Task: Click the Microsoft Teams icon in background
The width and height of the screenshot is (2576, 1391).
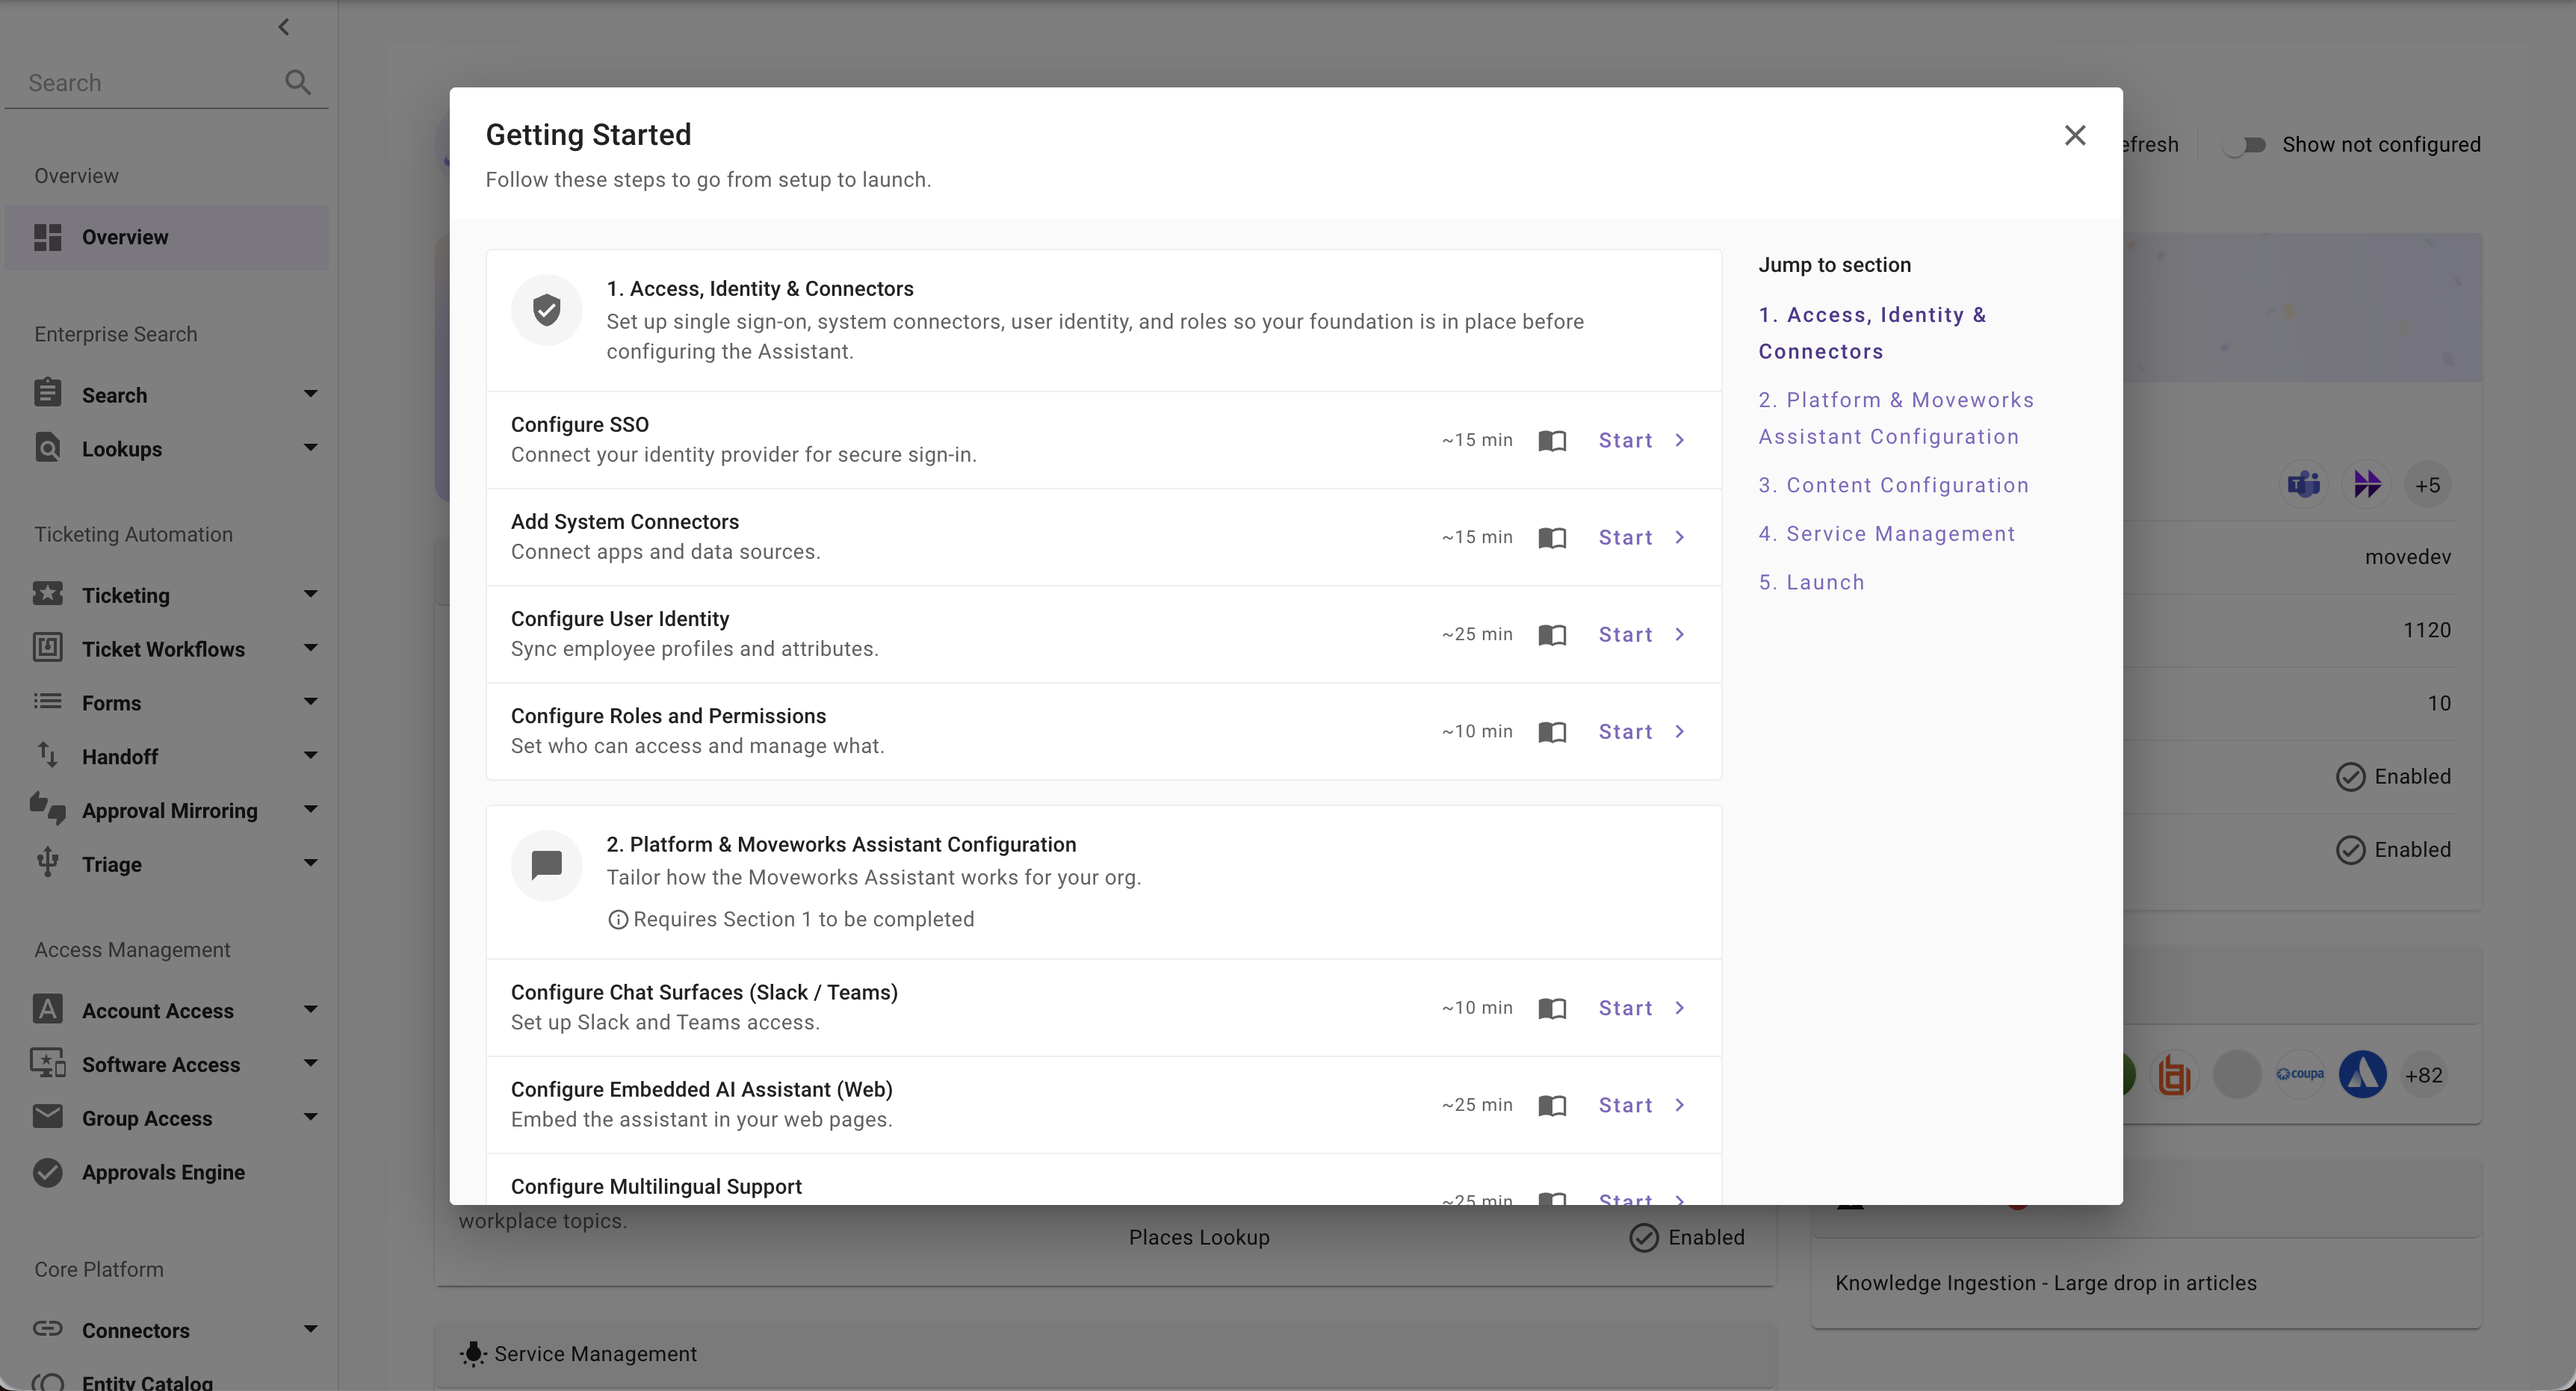Action: point(2304,485)
